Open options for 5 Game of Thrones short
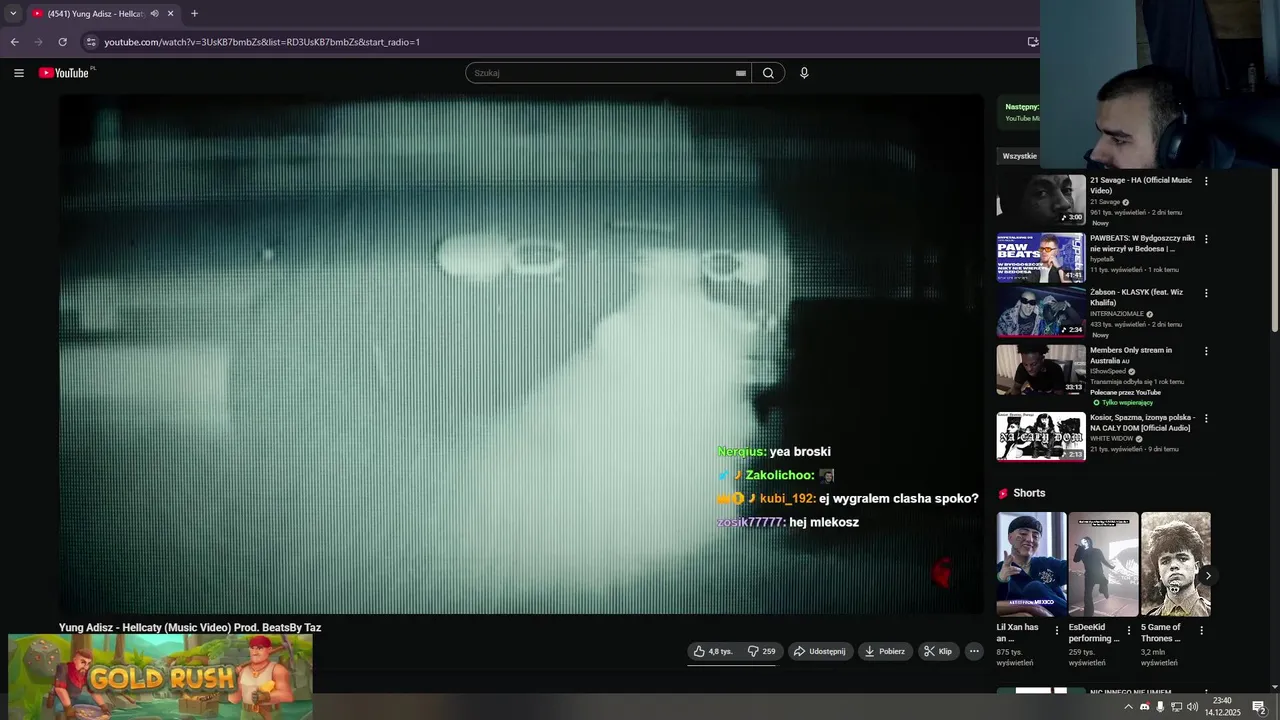This screenshot has height=720, width=1280. (x=1201, y=631)
